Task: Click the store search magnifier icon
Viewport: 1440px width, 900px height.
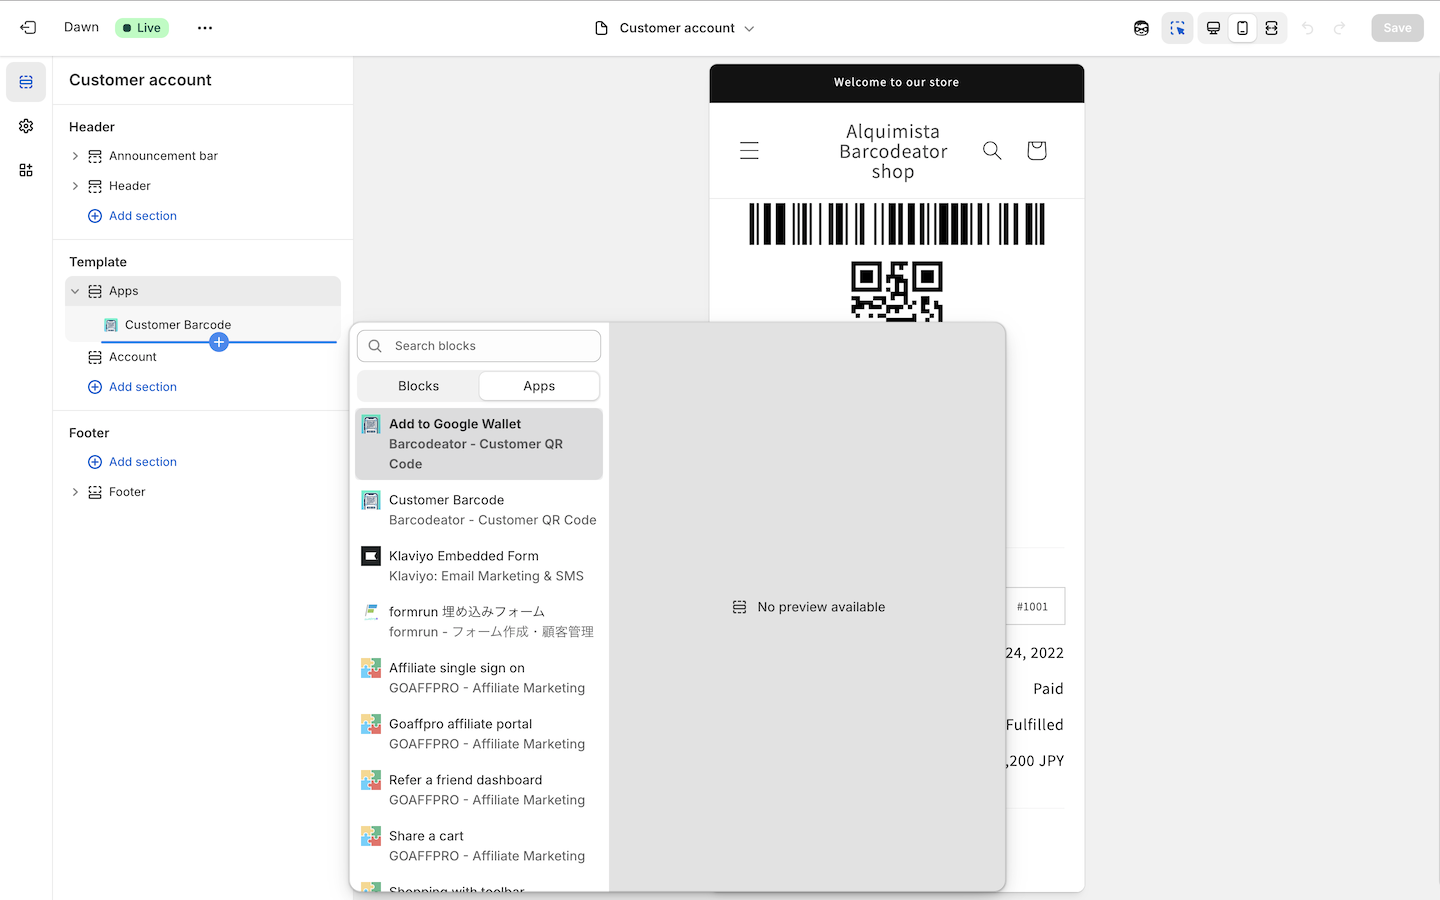Action: pyautogui.click(x=992, y=151)
